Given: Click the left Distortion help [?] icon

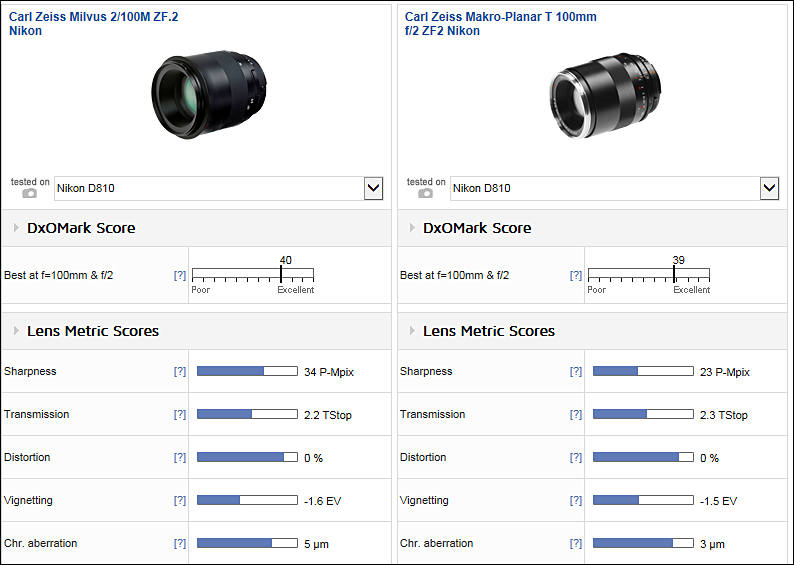Looking at the screenshot, I should tap(180, 457).
